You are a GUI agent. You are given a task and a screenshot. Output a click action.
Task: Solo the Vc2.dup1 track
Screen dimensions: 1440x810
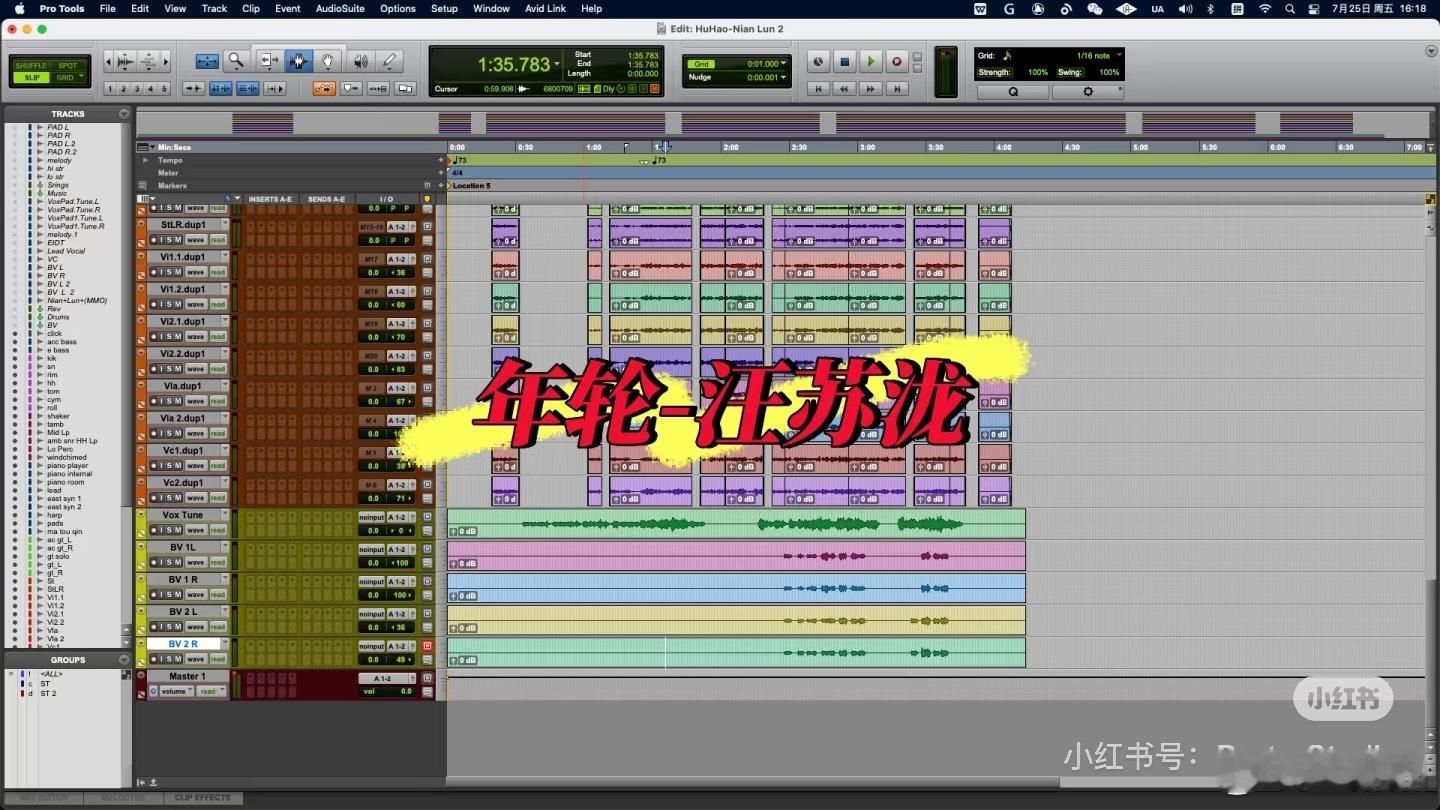tap(169, 498)
